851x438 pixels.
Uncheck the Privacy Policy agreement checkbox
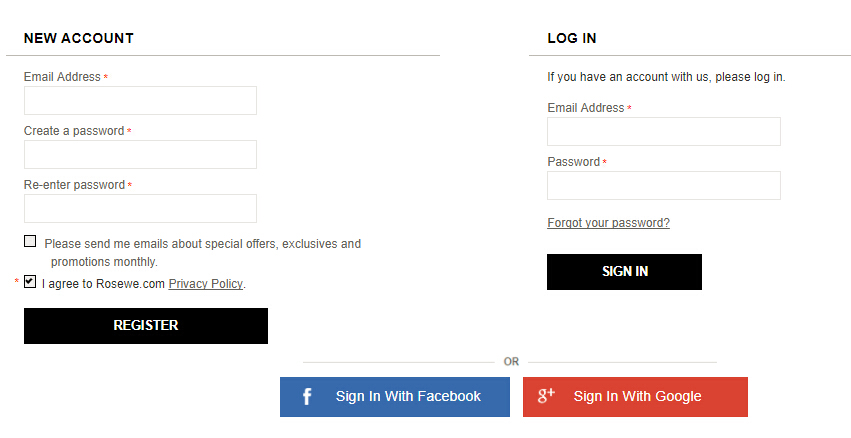click(30, 282)
